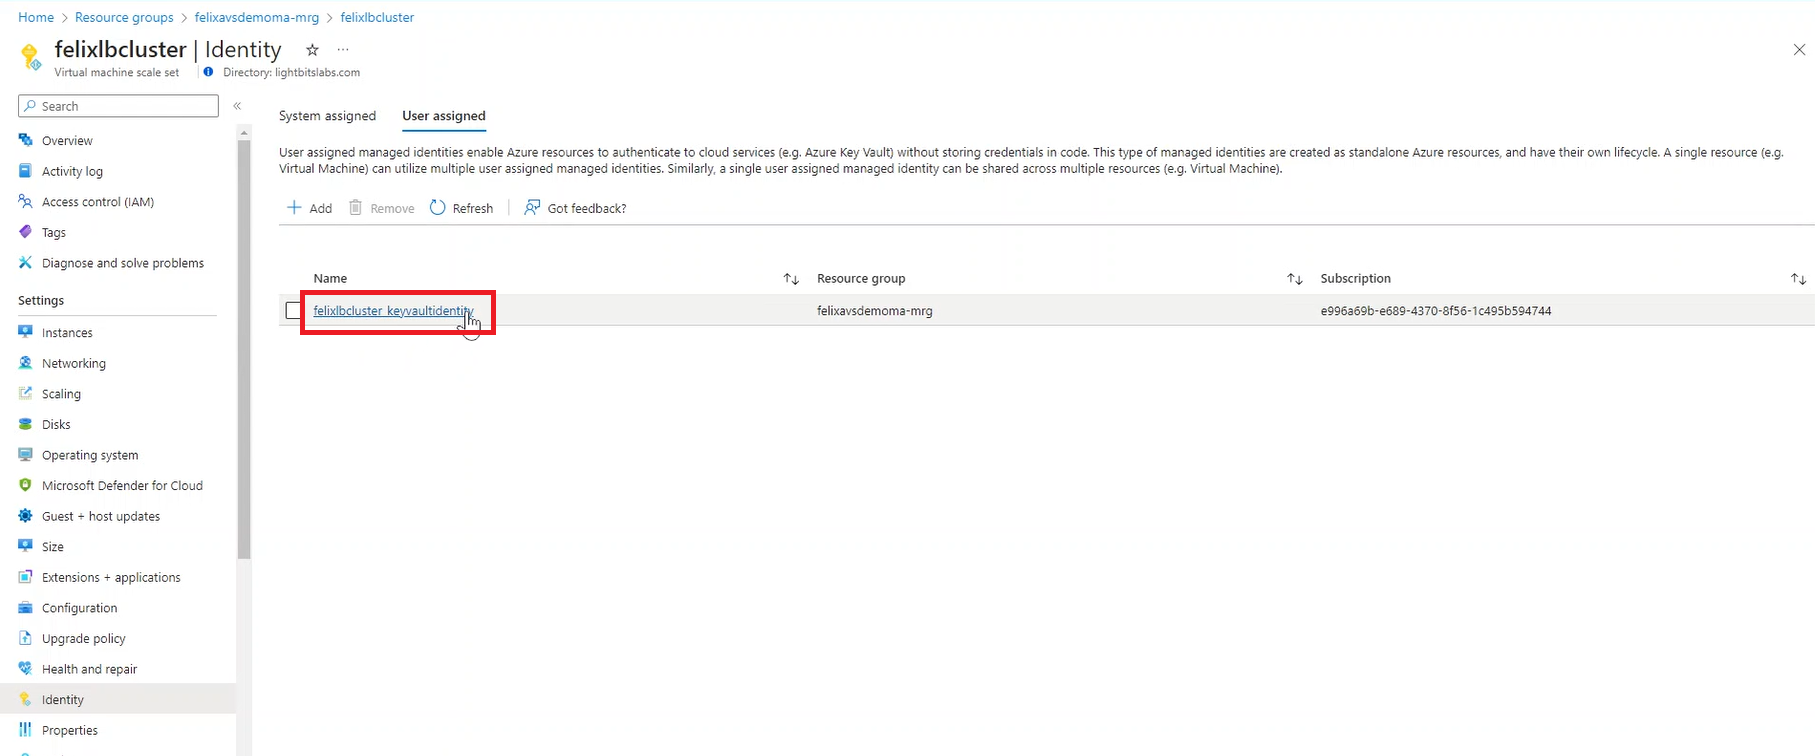Open Overview in the resource menu
Viewport: 1815px width, 756px height.
(67, 141)
